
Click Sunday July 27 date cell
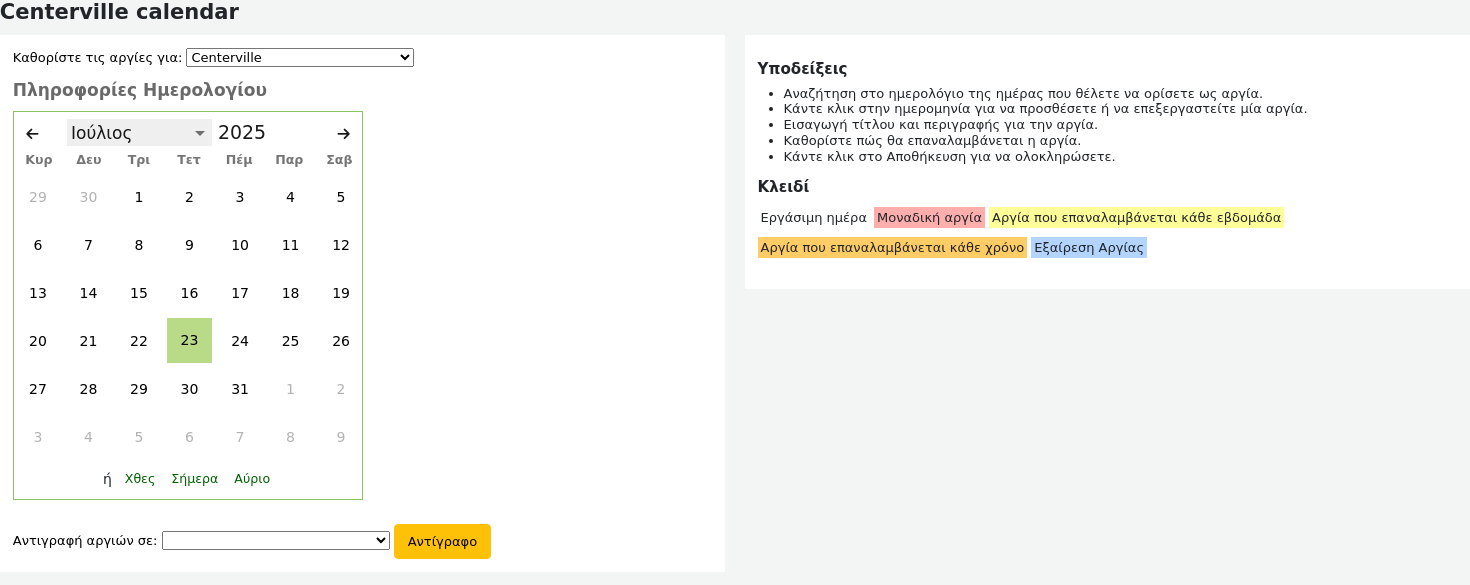(x=38, y=389)
